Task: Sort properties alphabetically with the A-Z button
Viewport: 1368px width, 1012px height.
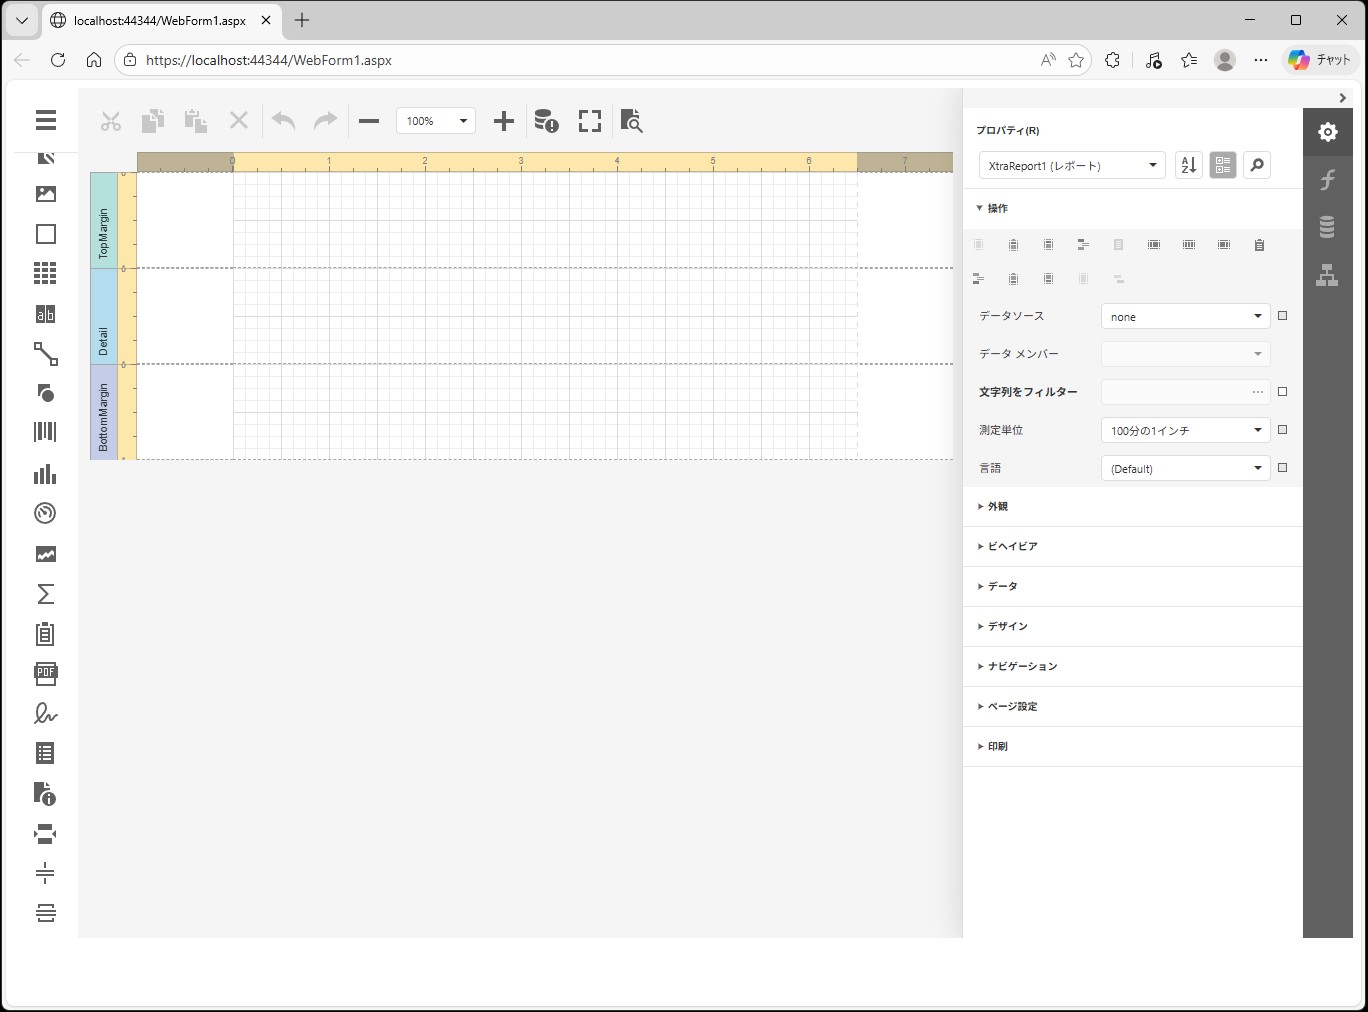Action: click(x=1188, y=165)
